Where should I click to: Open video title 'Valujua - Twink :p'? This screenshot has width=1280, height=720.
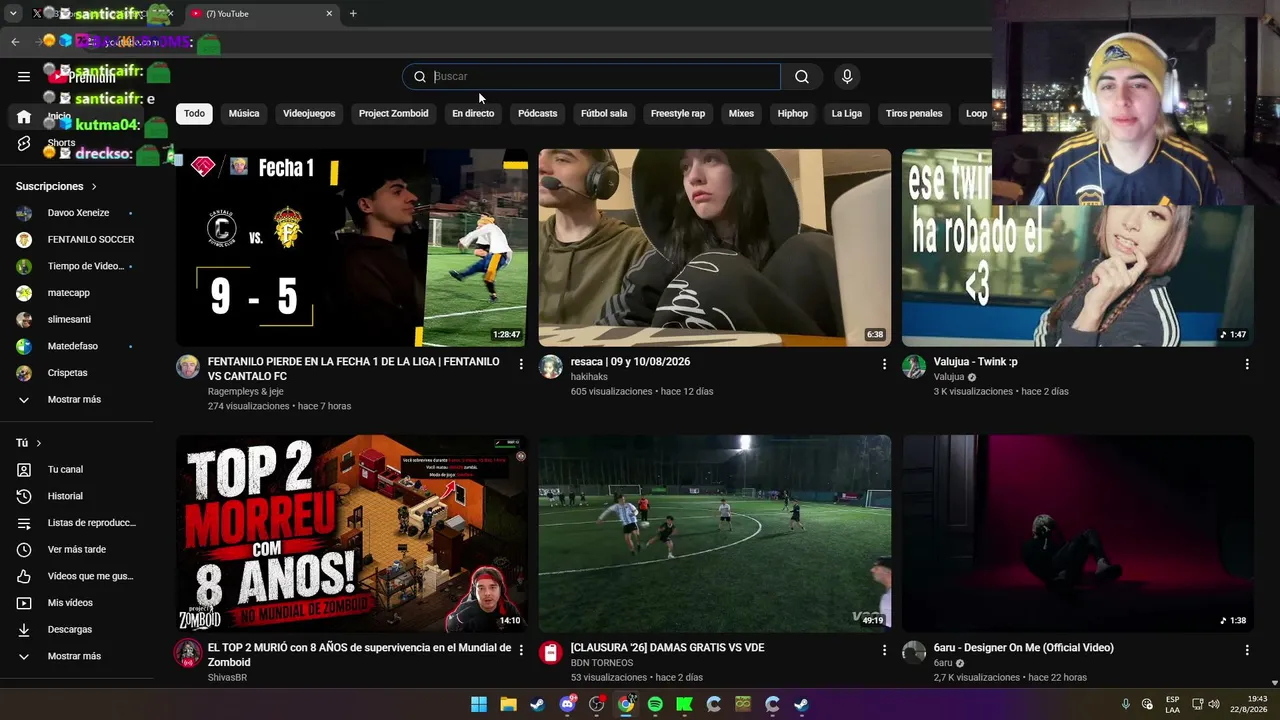[975, 362]
